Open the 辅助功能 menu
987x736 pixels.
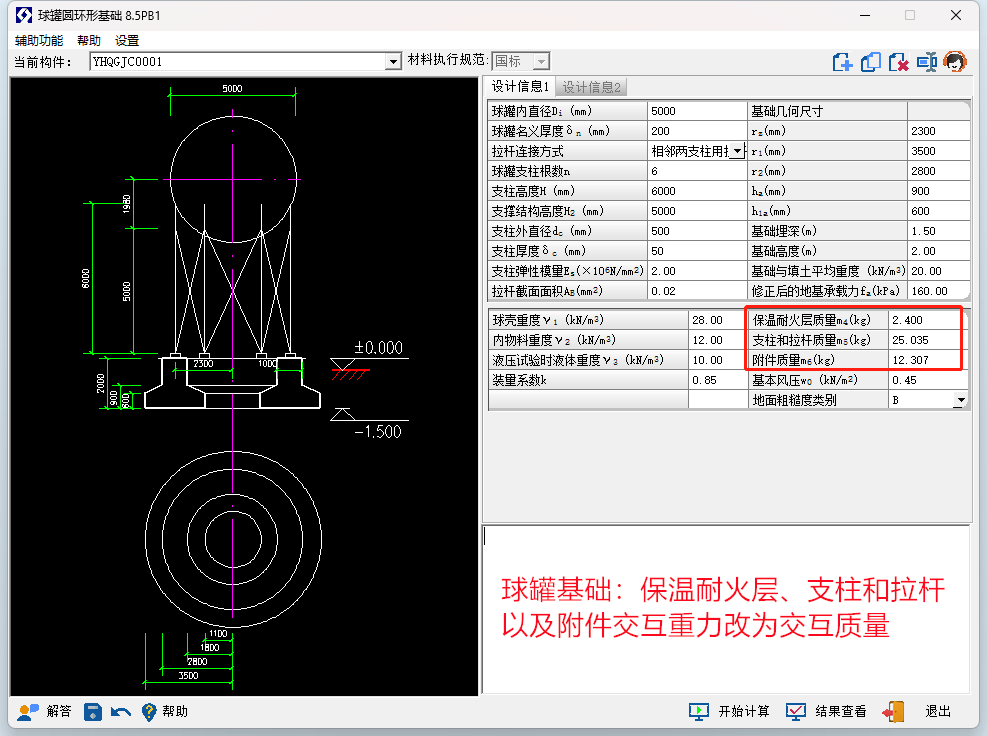click(x=39, y=41)
